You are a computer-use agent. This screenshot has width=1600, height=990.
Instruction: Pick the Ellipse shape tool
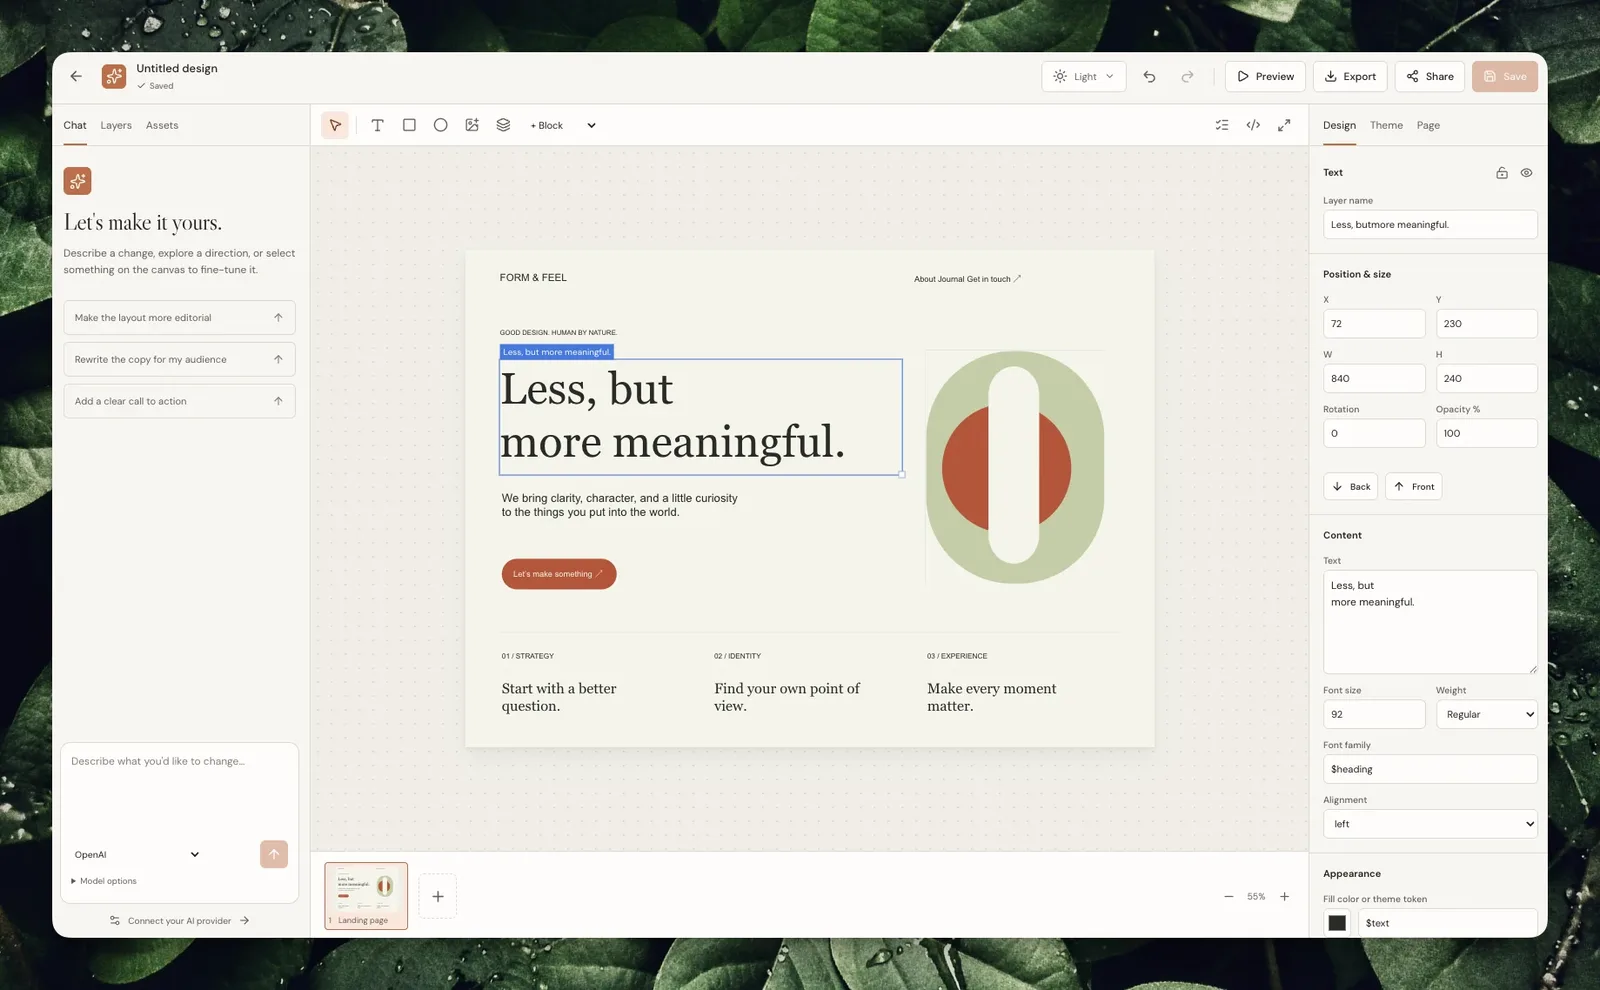point(440,125)
